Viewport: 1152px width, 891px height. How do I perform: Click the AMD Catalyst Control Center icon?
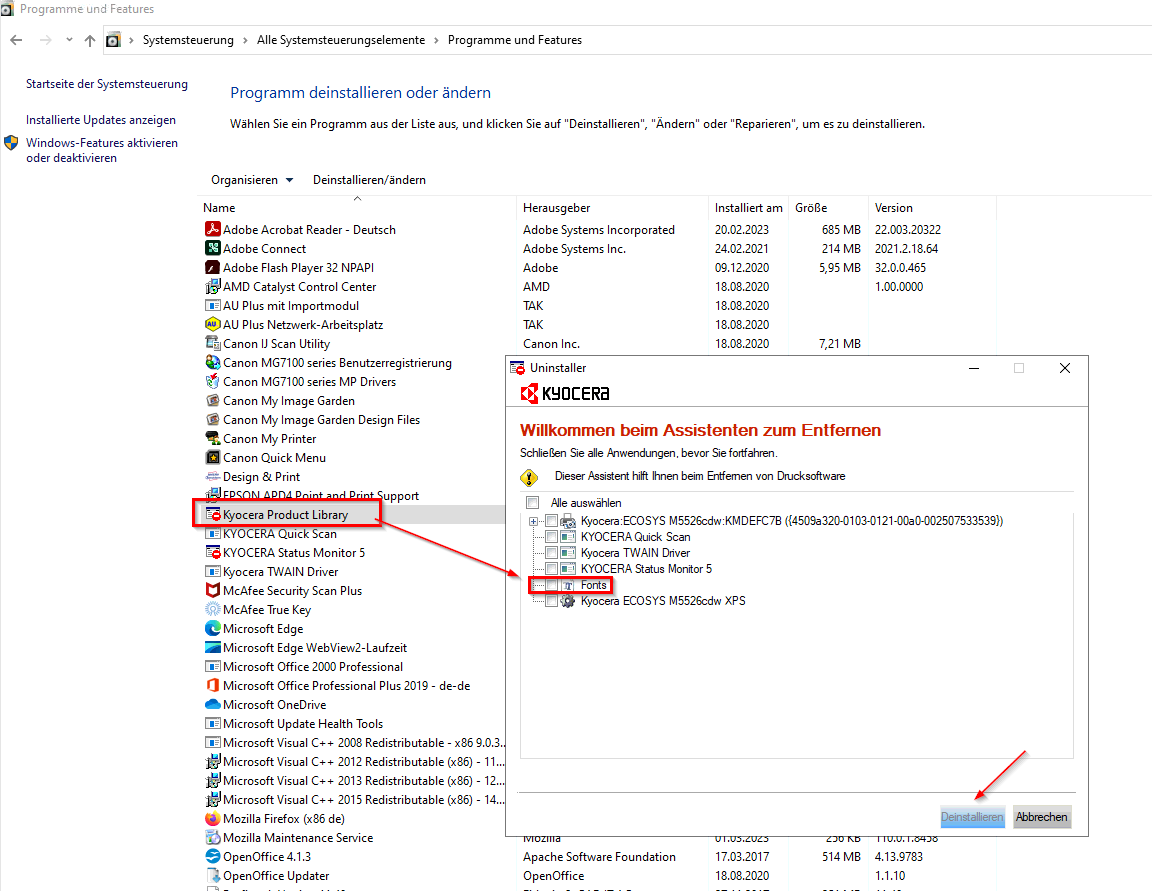click(x=212, y=286)
